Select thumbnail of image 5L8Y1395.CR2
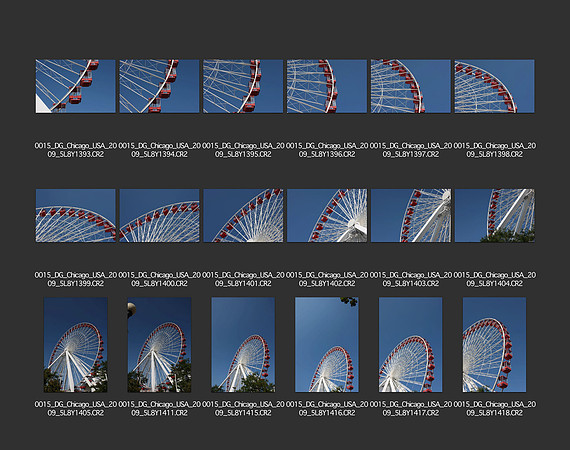 click(243, 86)
